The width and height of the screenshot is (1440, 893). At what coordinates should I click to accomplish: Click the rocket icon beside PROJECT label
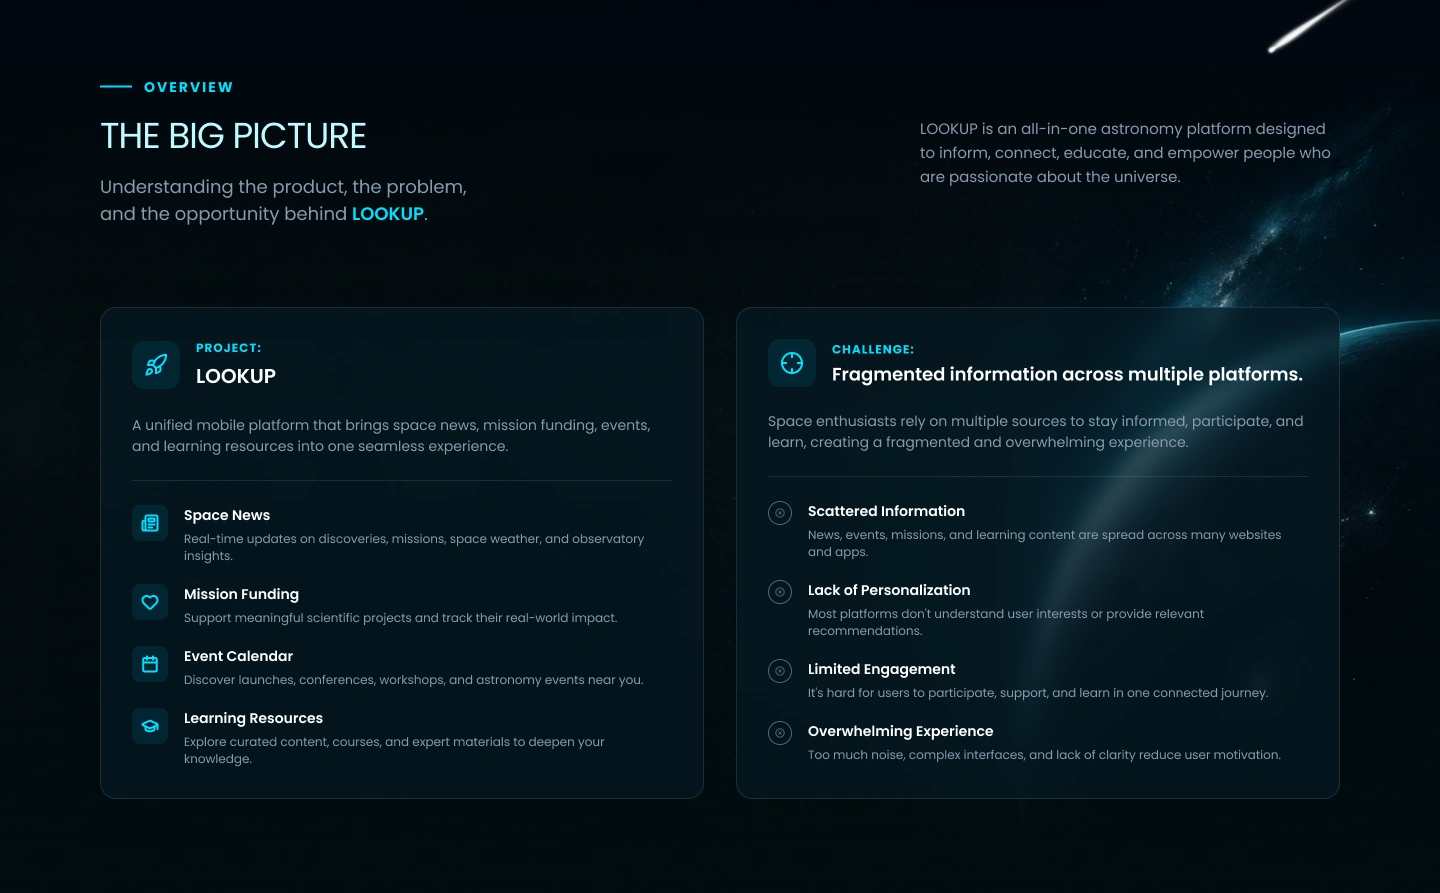156,364
